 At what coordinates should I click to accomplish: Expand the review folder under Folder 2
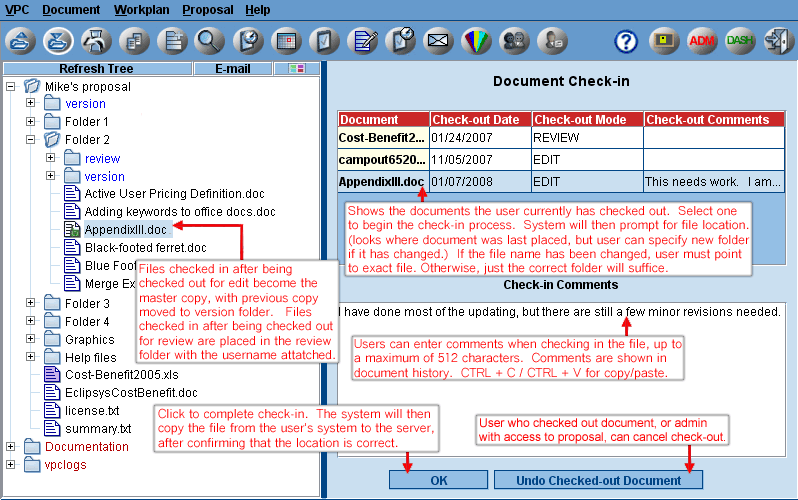click(50, 158)
